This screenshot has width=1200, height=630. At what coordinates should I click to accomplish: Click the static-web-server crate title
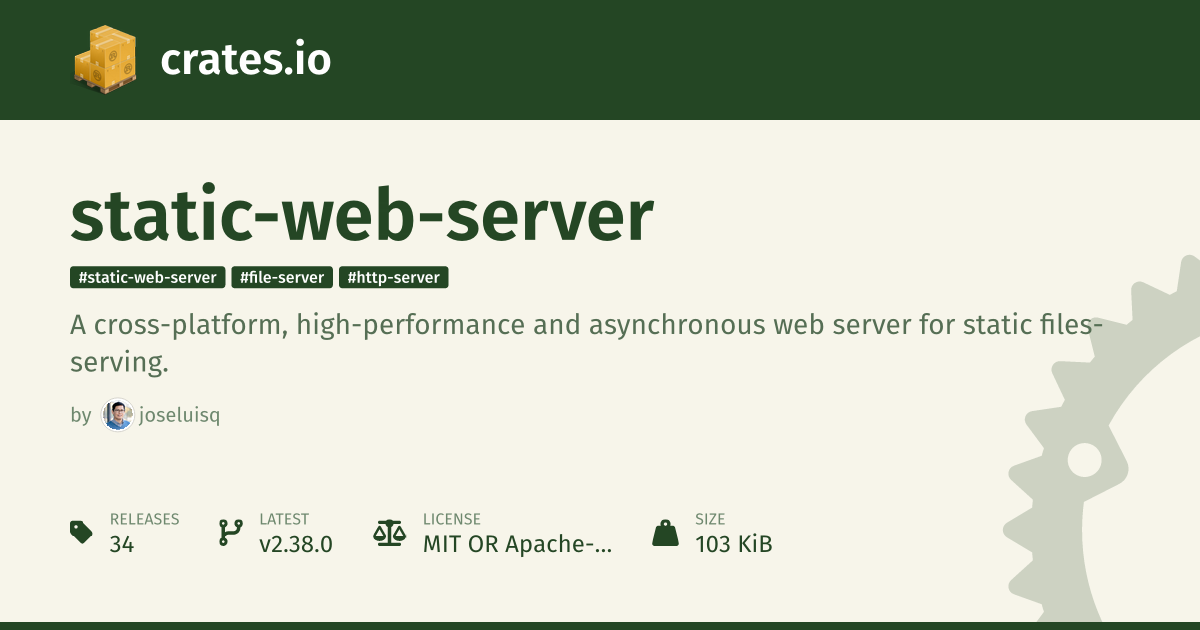click(362, 215)
